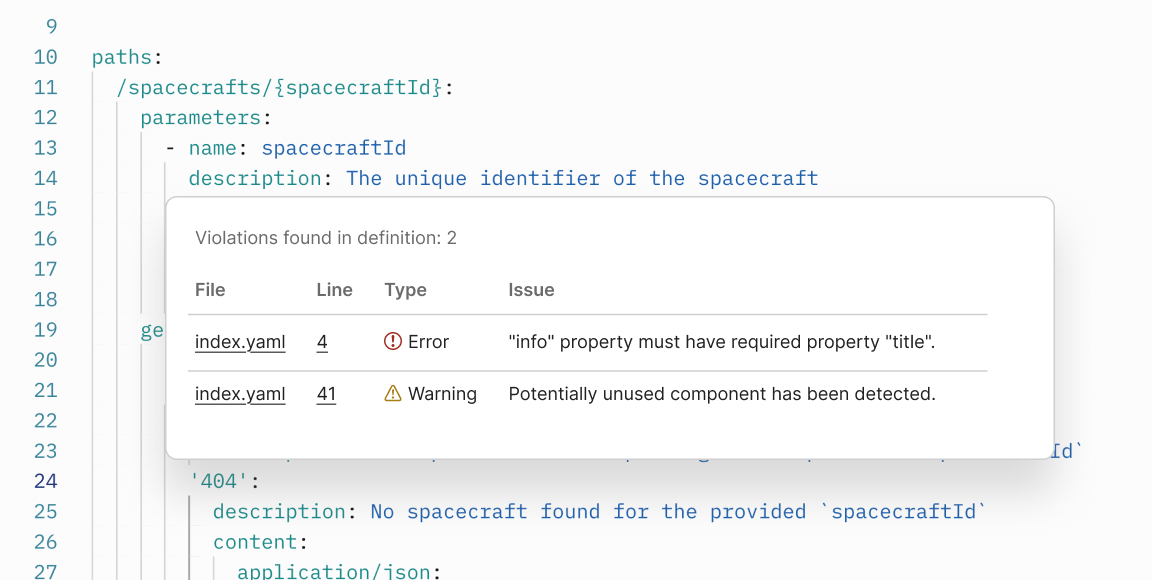
Task: Open index.yaml link in the Error row
Action: click(x=240, y=342)
